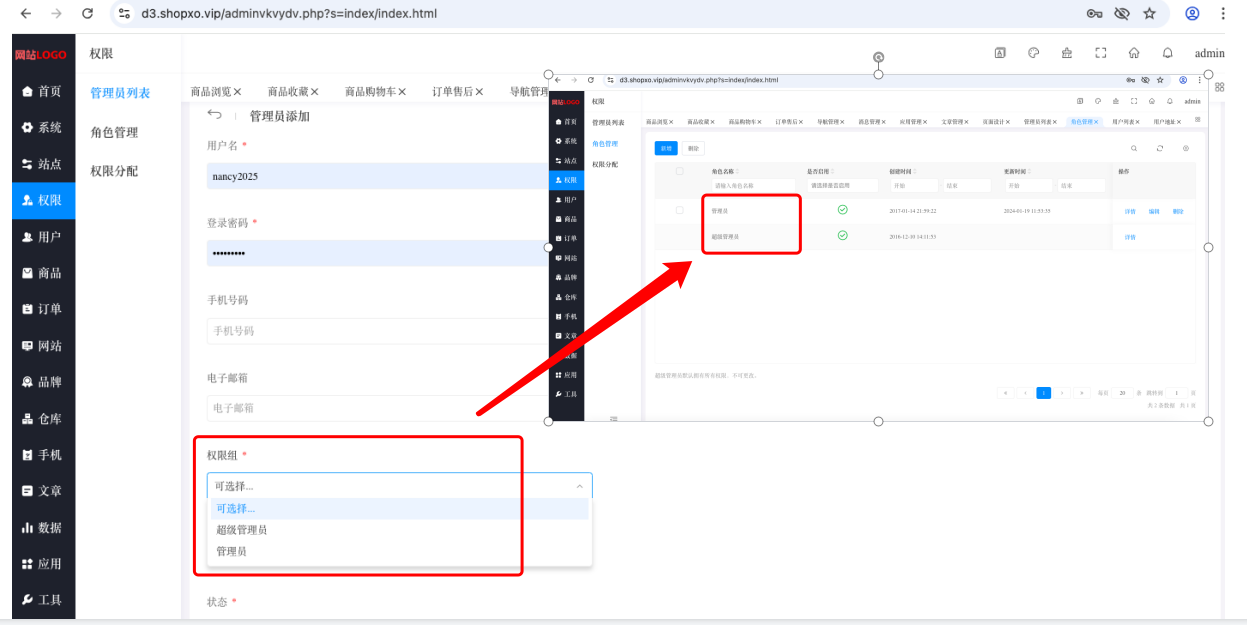Open 首页 in the sidebar
1247x625 pixels.
pos(42,91)
